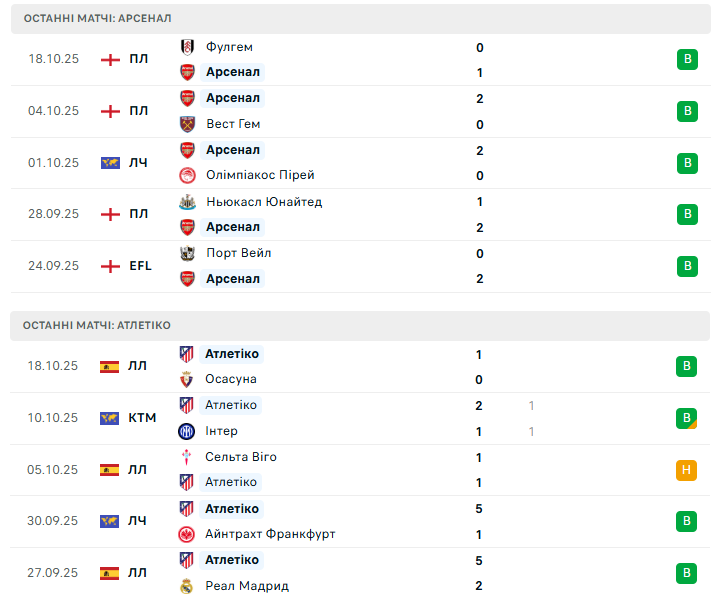Click the Newcastle United crest icon
The width and height of the screenshot is (720, 601).
(187, 202)
